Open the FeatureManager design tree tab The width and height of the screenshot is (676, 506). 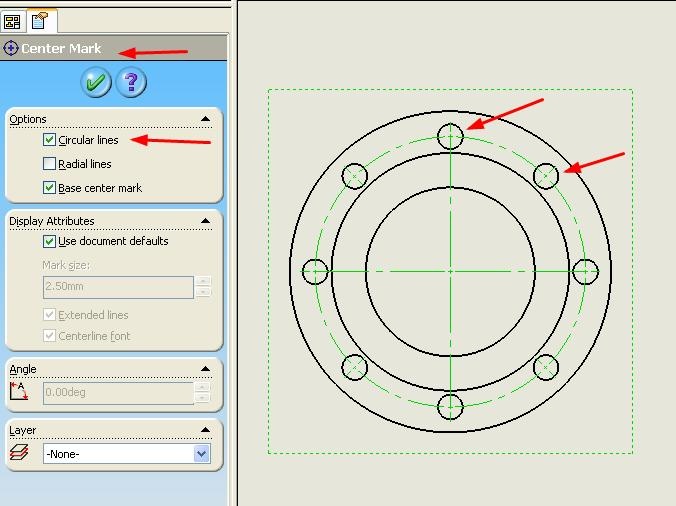13,22
